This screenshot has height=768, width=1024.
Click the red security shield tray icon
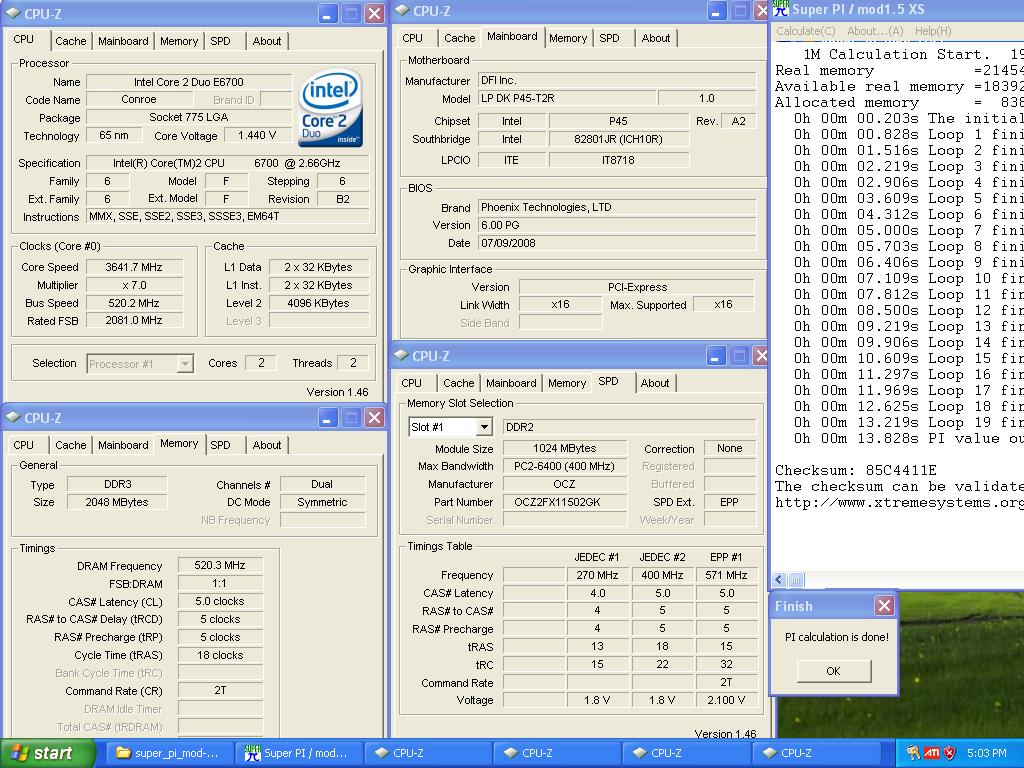coord(950,753)
